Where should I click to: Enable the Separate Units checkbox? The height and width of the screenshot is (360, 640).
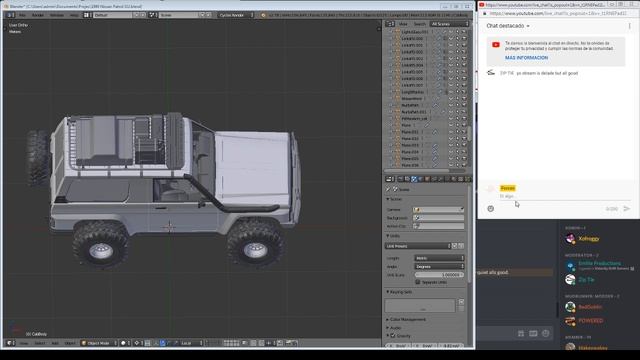[x=418, y=282]
